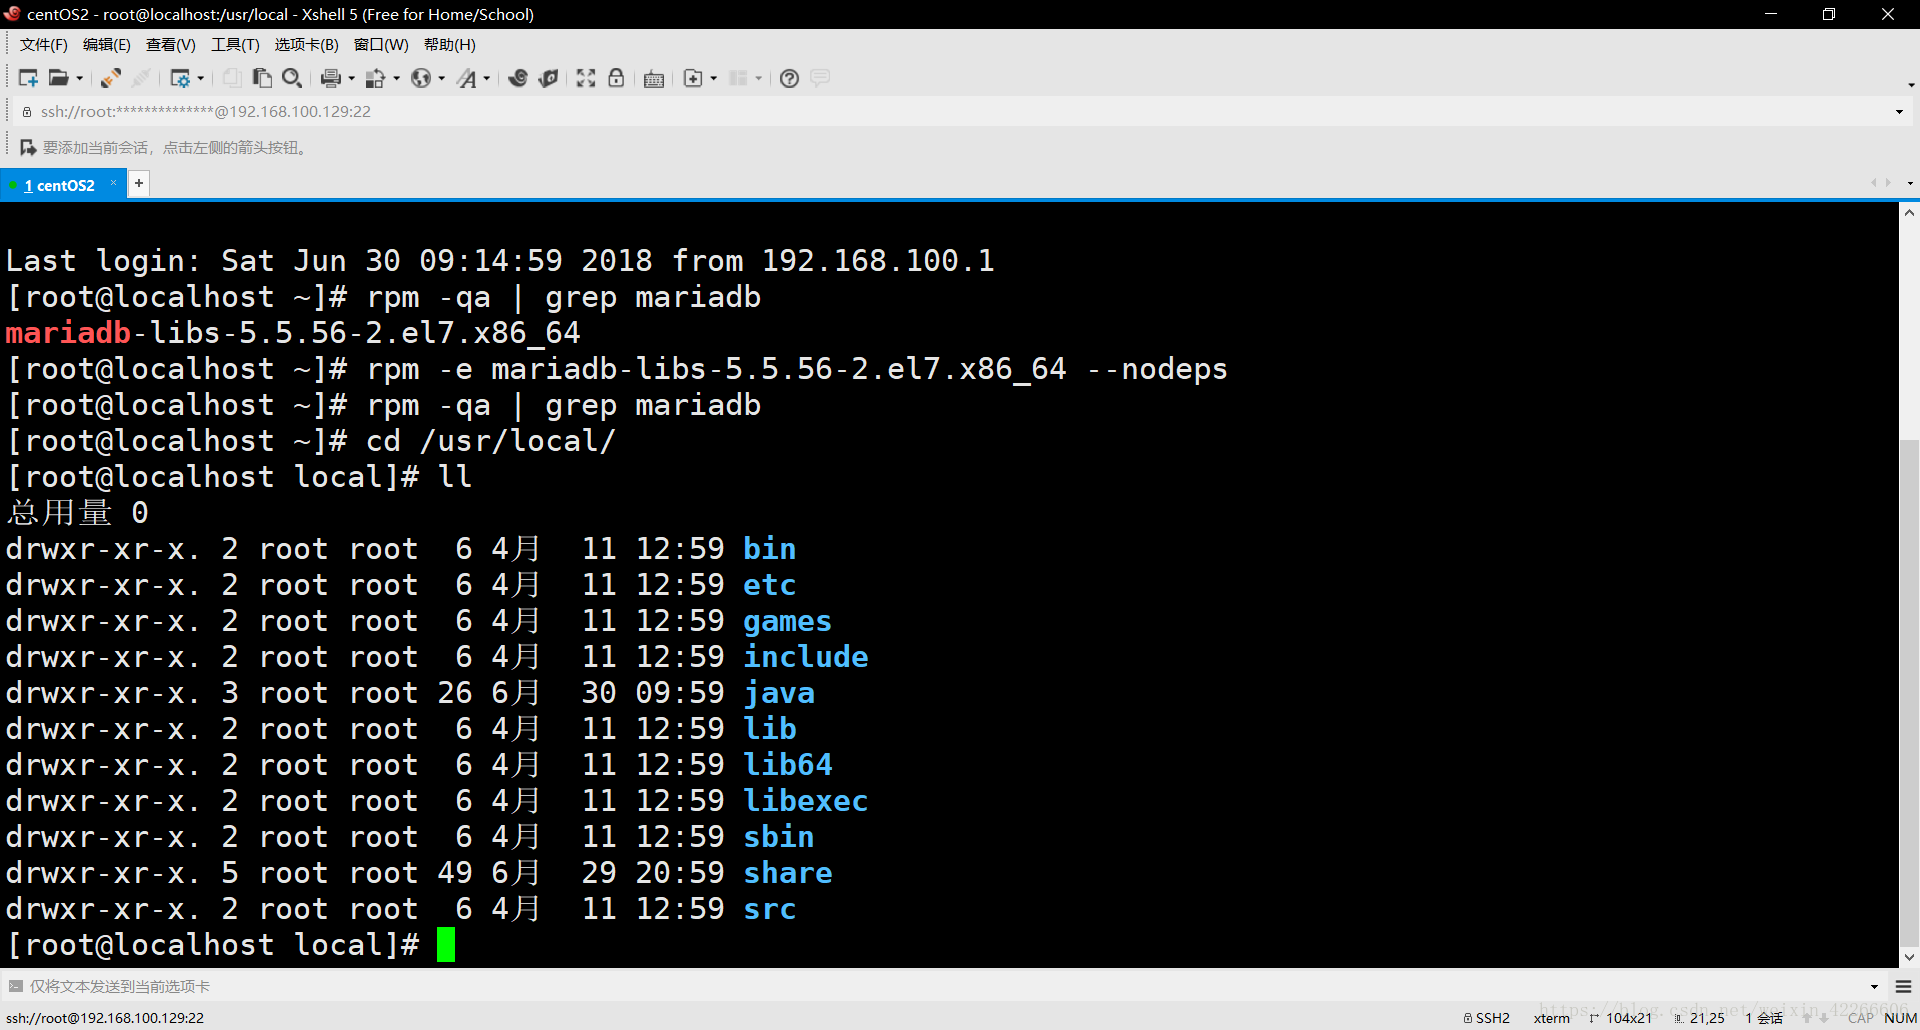Click the Full screen icon
The image size is (1920, 1030).
pos(586,78)
